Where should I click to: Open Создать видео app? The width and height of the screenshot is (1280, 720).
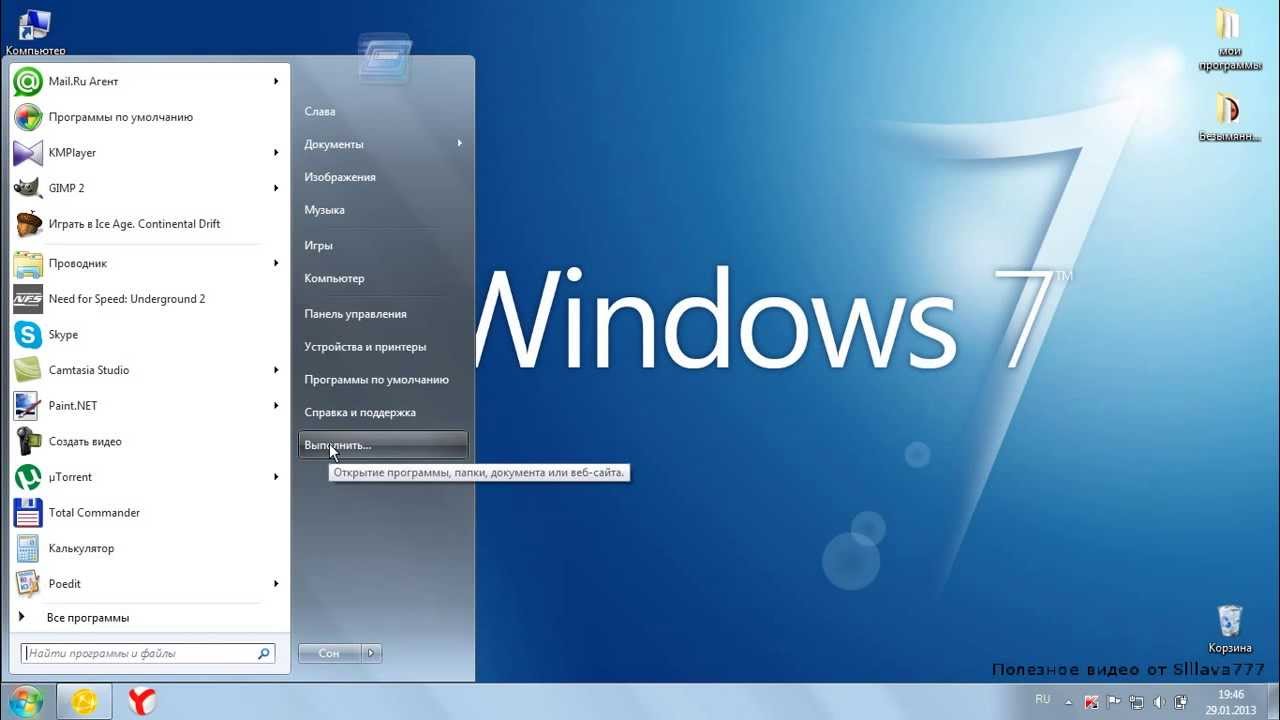point(148,441)
